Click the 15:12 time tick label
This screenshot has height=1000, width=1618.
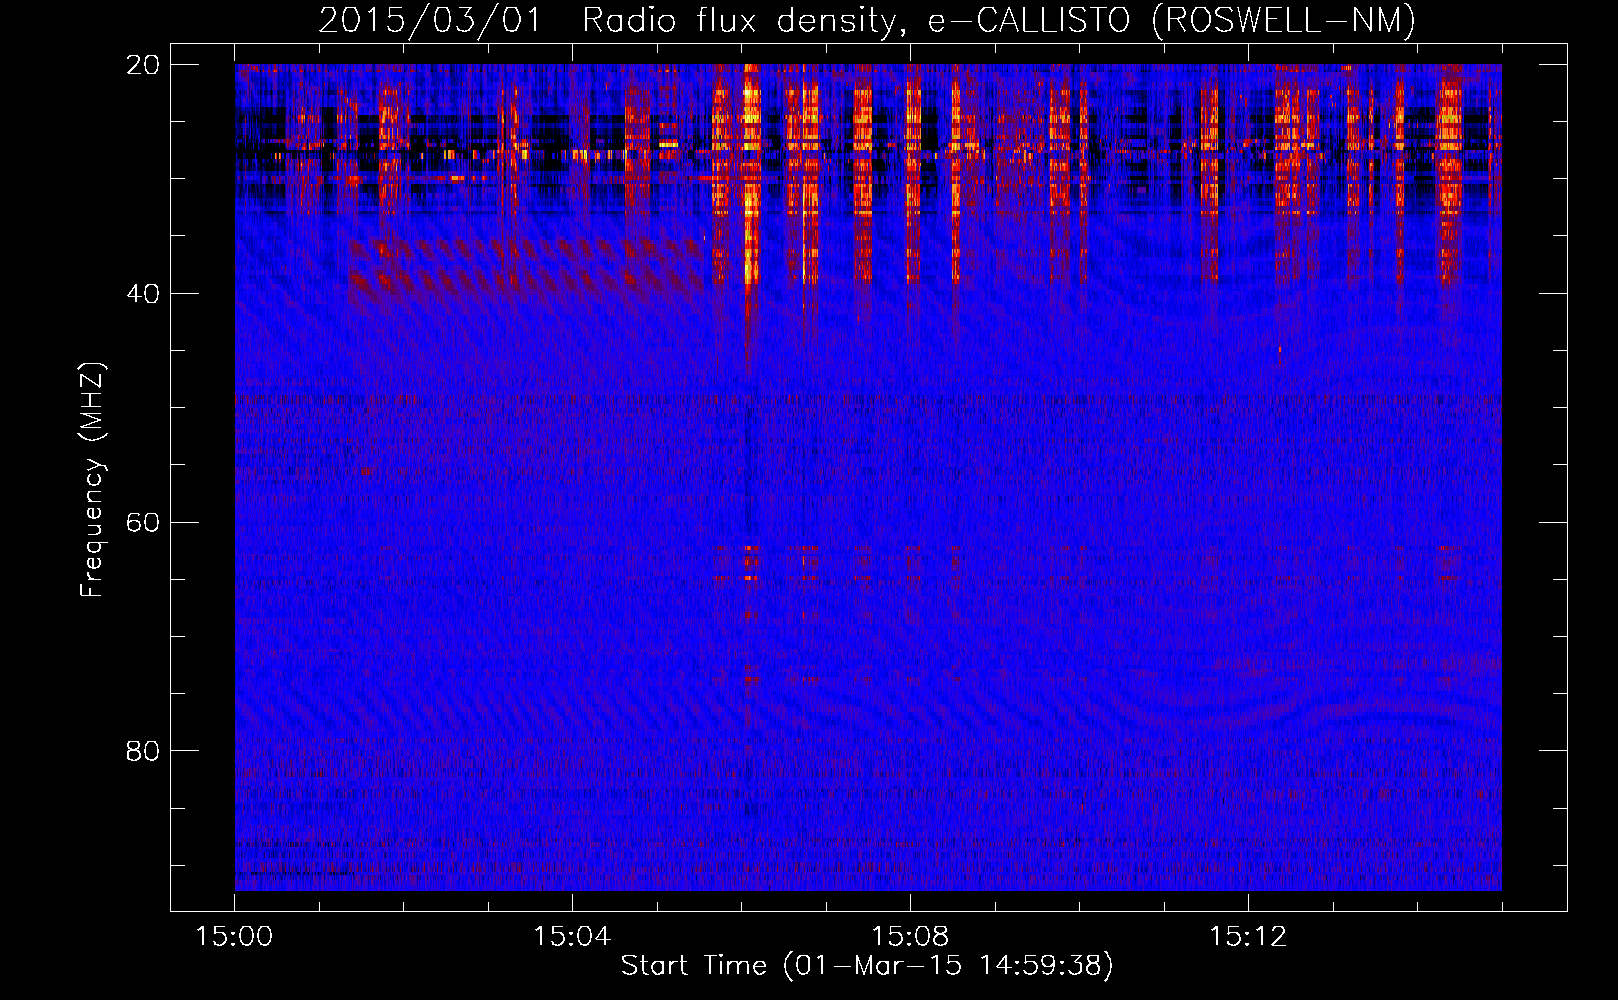1247,937
